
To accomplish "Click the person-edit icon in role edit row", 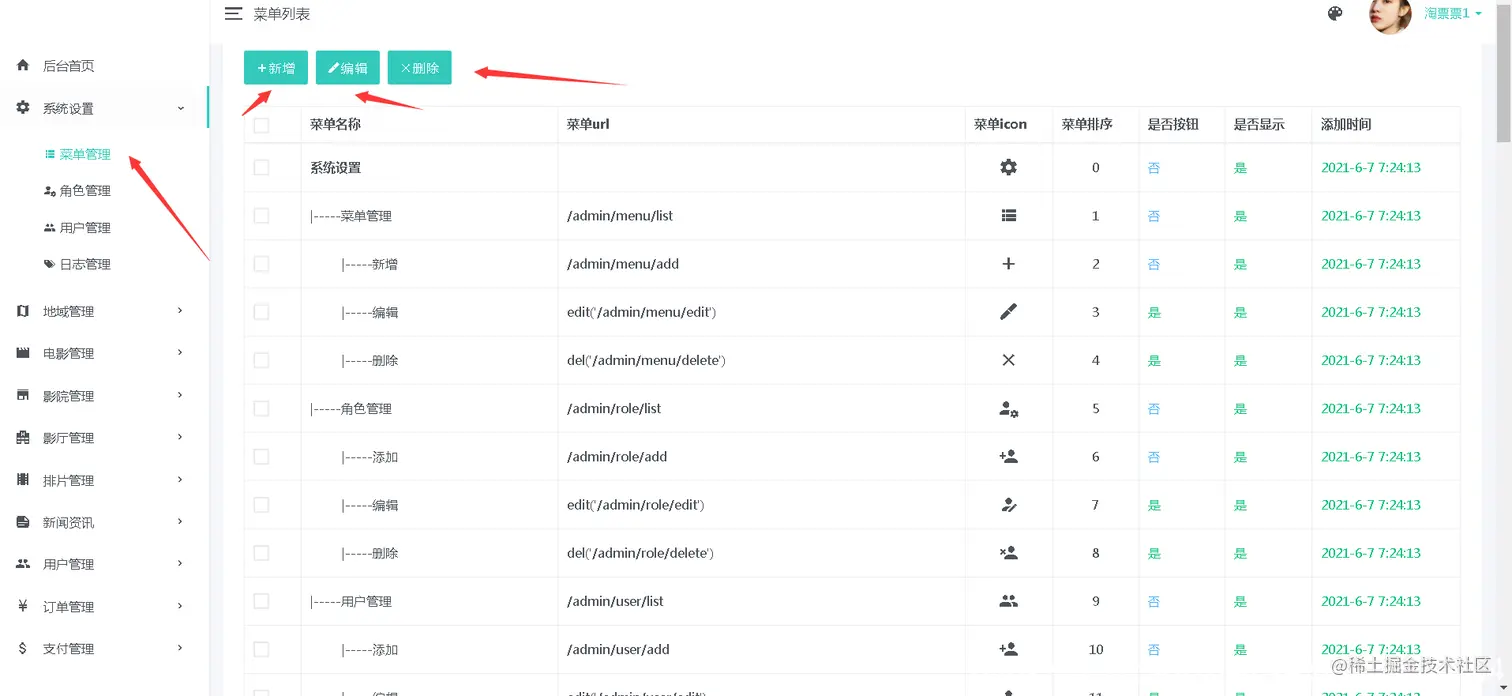I will (1008, 505).
